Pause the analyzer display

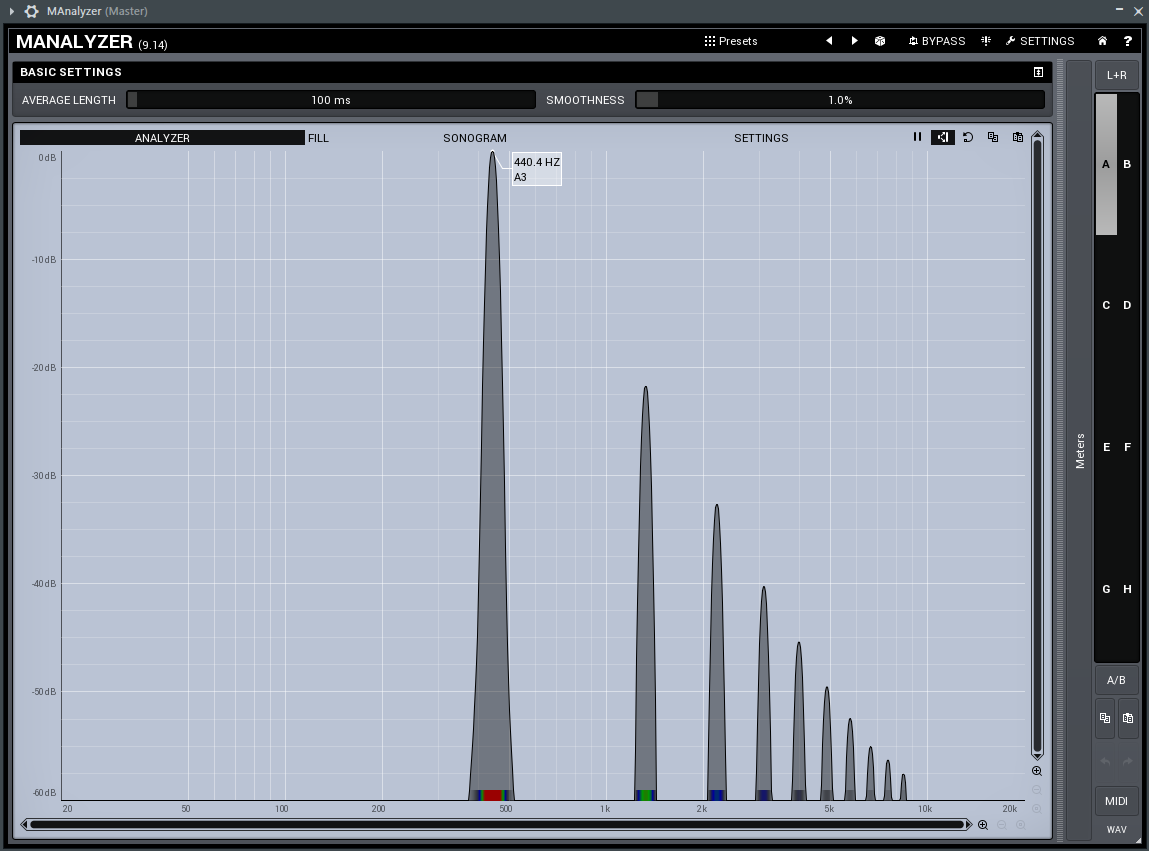pos(917,137)
